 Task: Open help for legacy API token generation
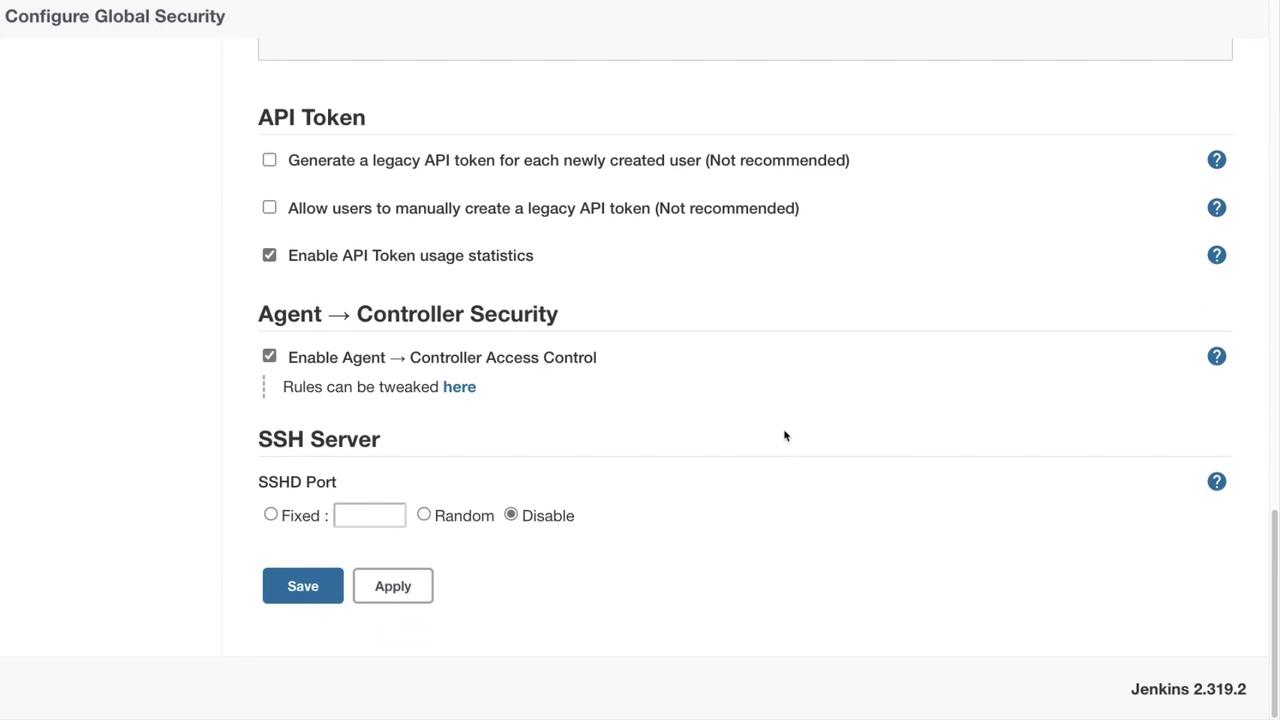point(1216,160)
